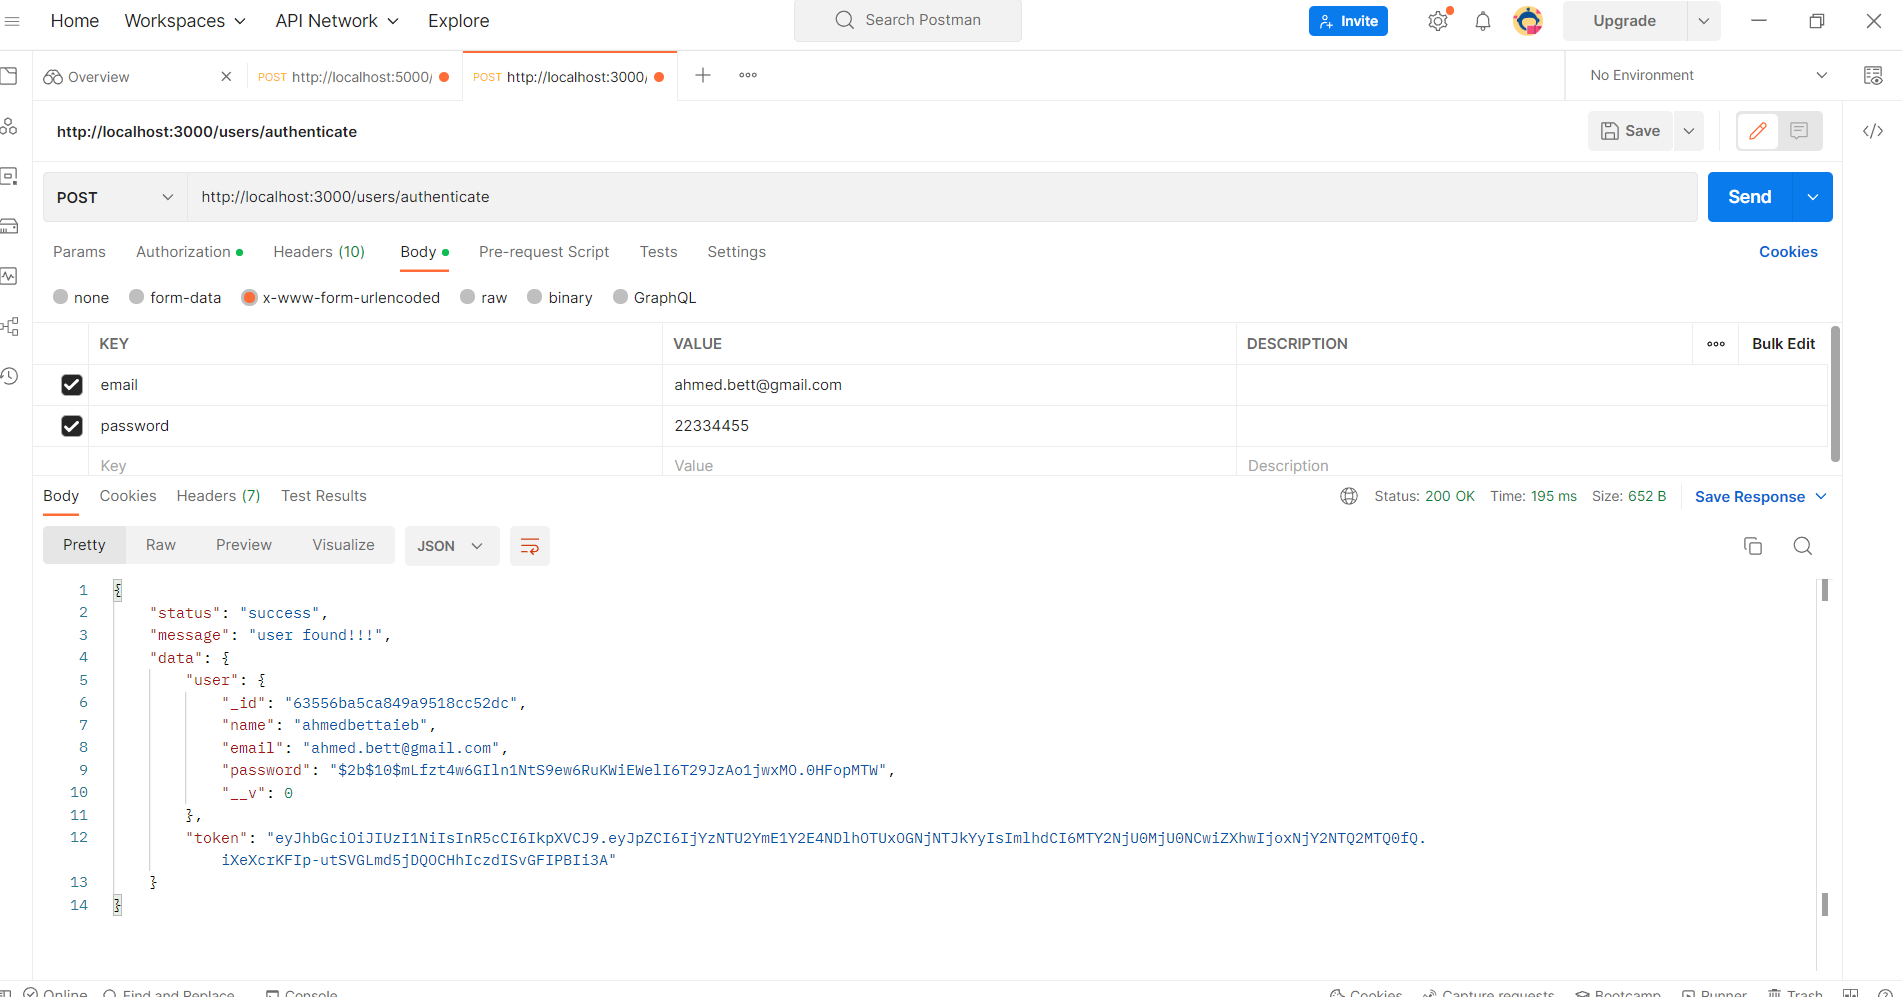The height and width of the screenshot is (997, 1902).
Task: Switch to the Raw response view
Action: click(x=161, y=545)
